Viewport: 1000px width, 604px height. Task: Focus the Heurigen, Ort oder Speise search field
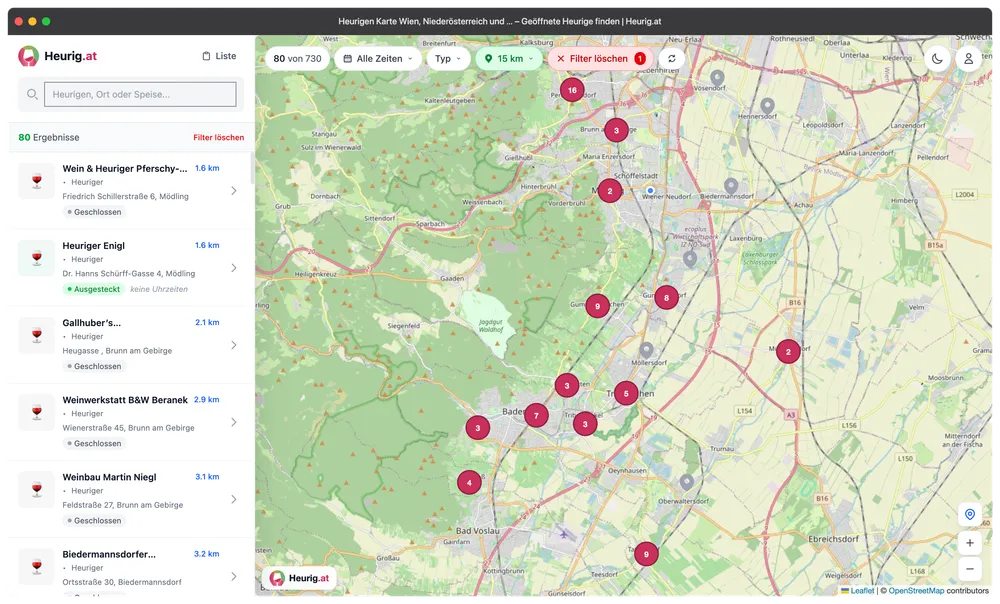pos(140,94)
